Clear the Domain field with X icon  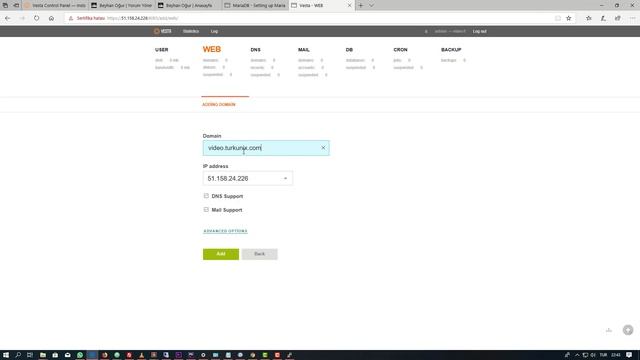323,148
